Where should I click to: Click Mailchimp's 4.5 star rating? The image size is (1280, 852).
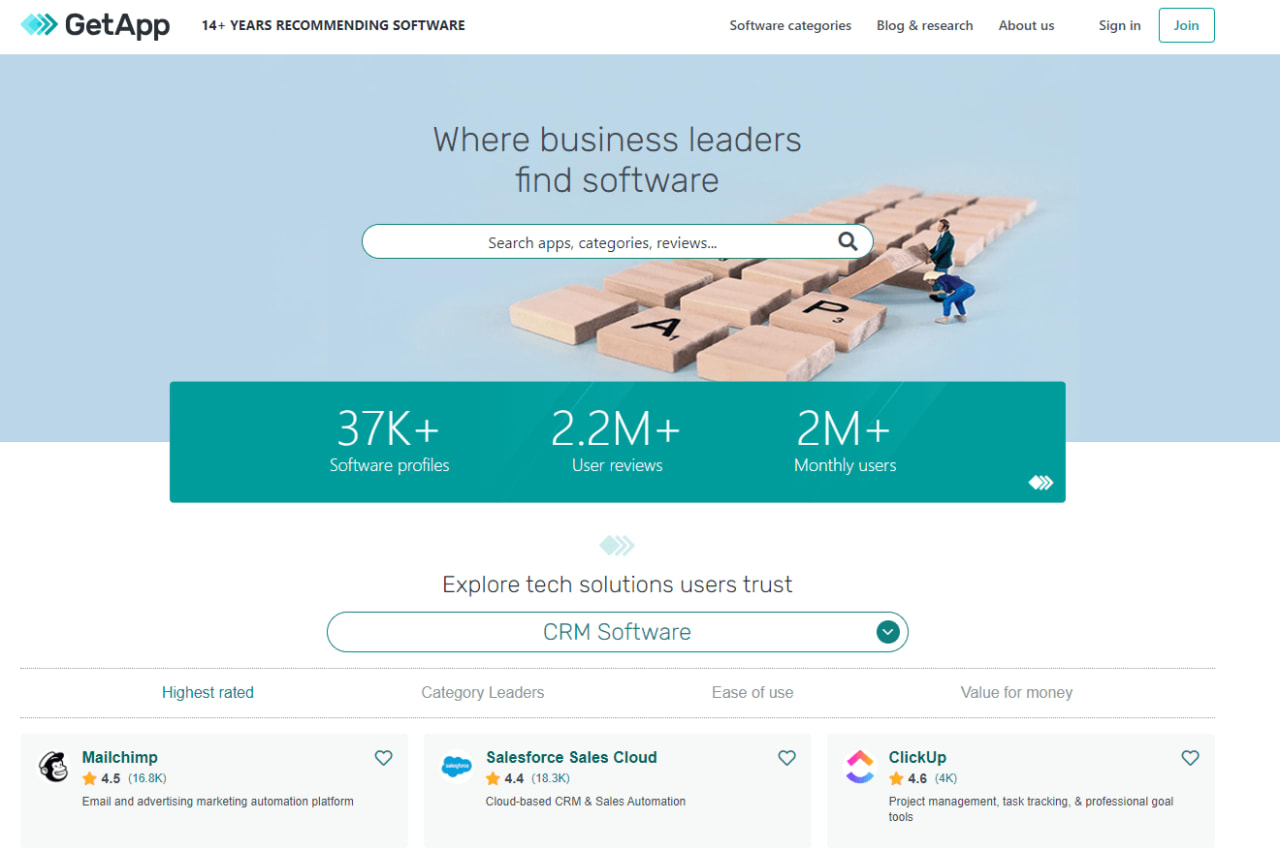[101, 778]
